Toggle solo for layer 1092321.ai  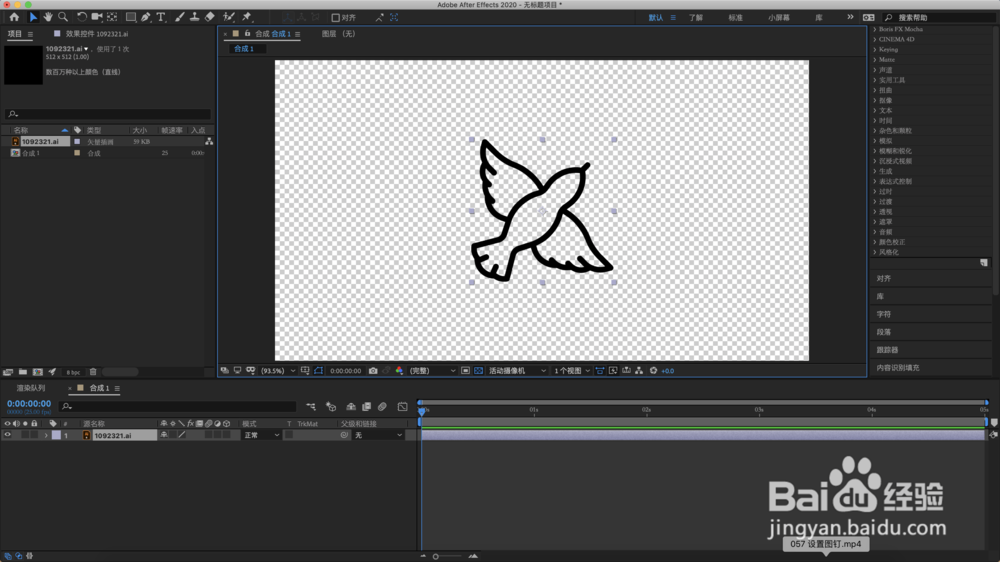[25, 435]
